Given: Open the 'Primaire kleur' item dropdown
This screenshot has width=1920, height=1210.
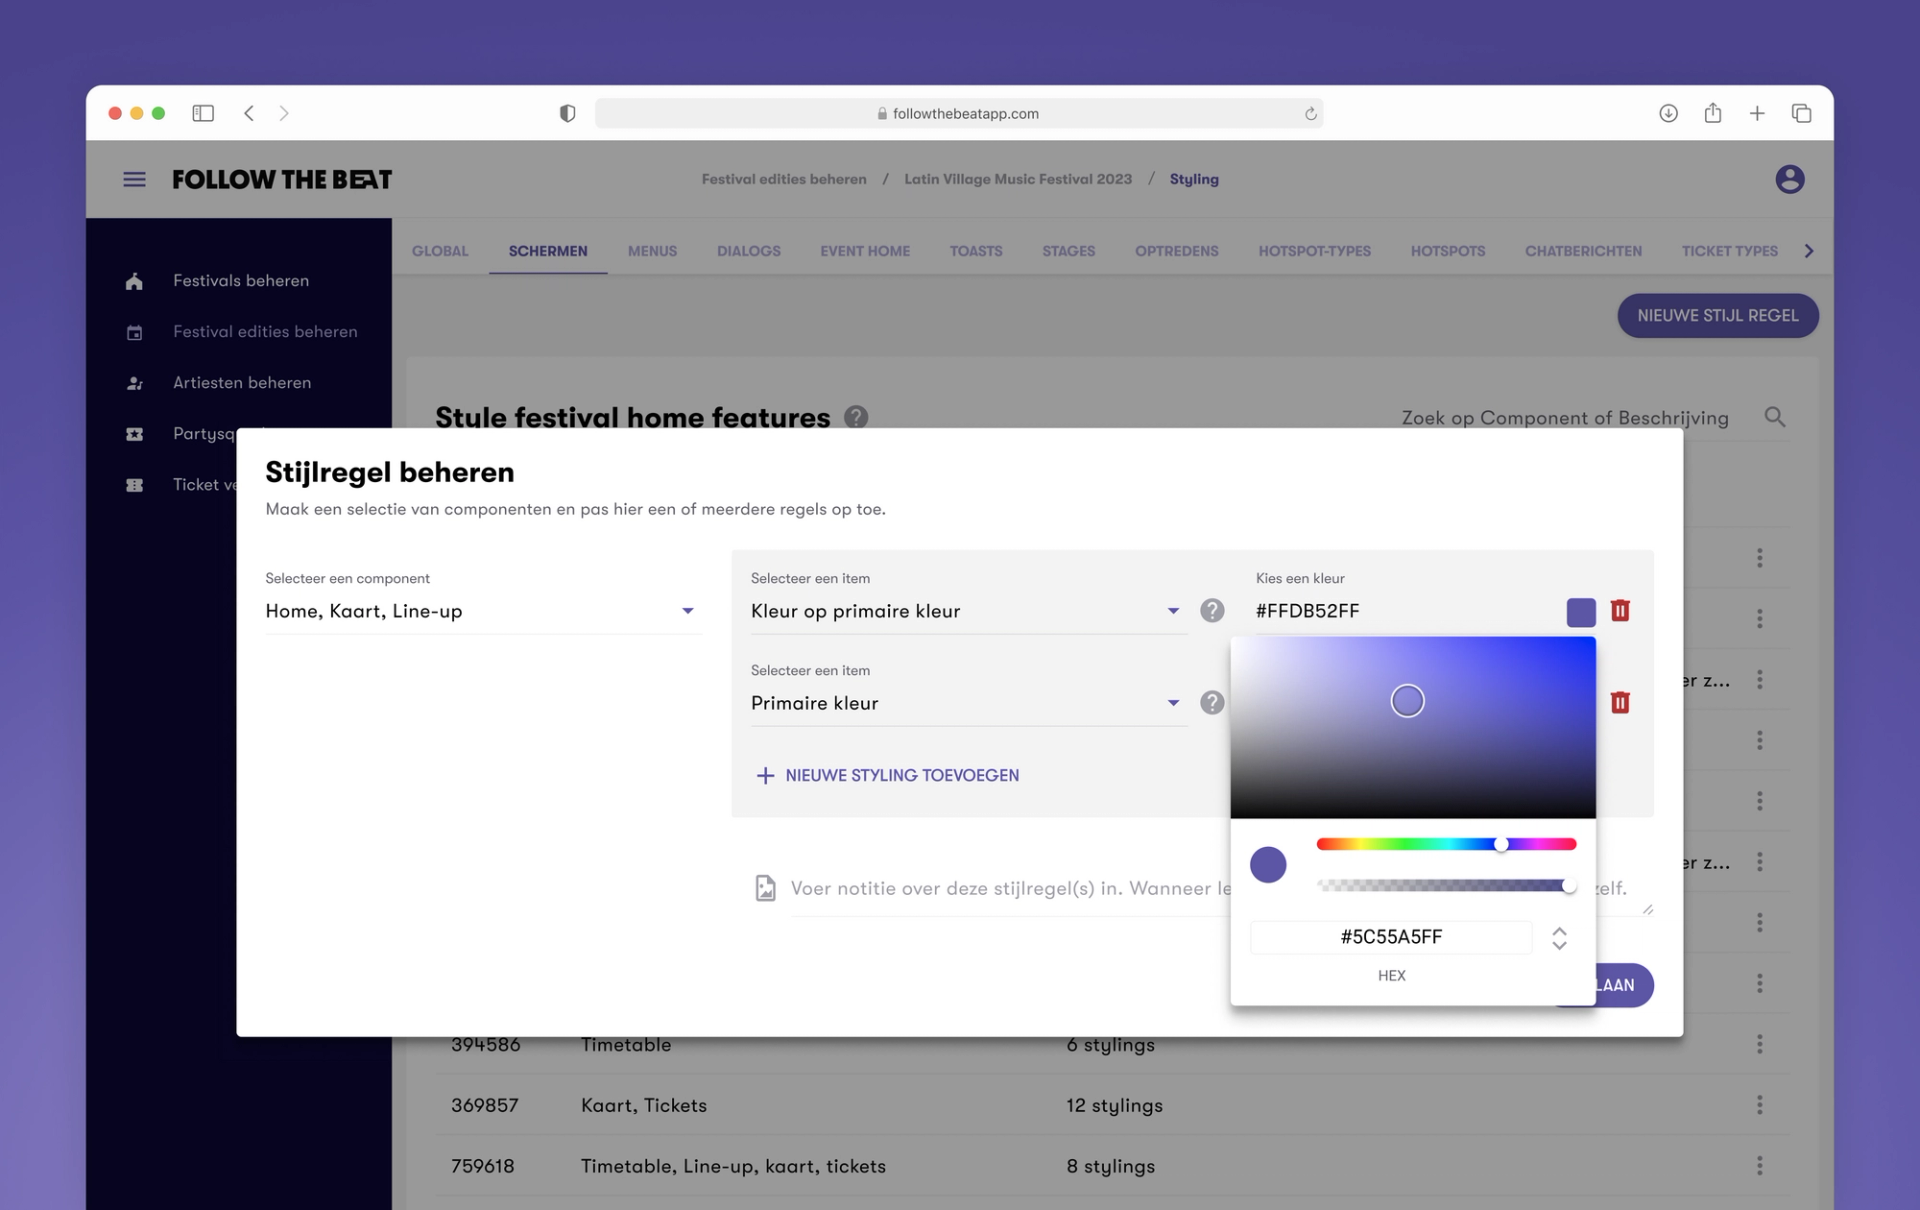Looking at the screenshot, I should click(x=1173, y=703).
